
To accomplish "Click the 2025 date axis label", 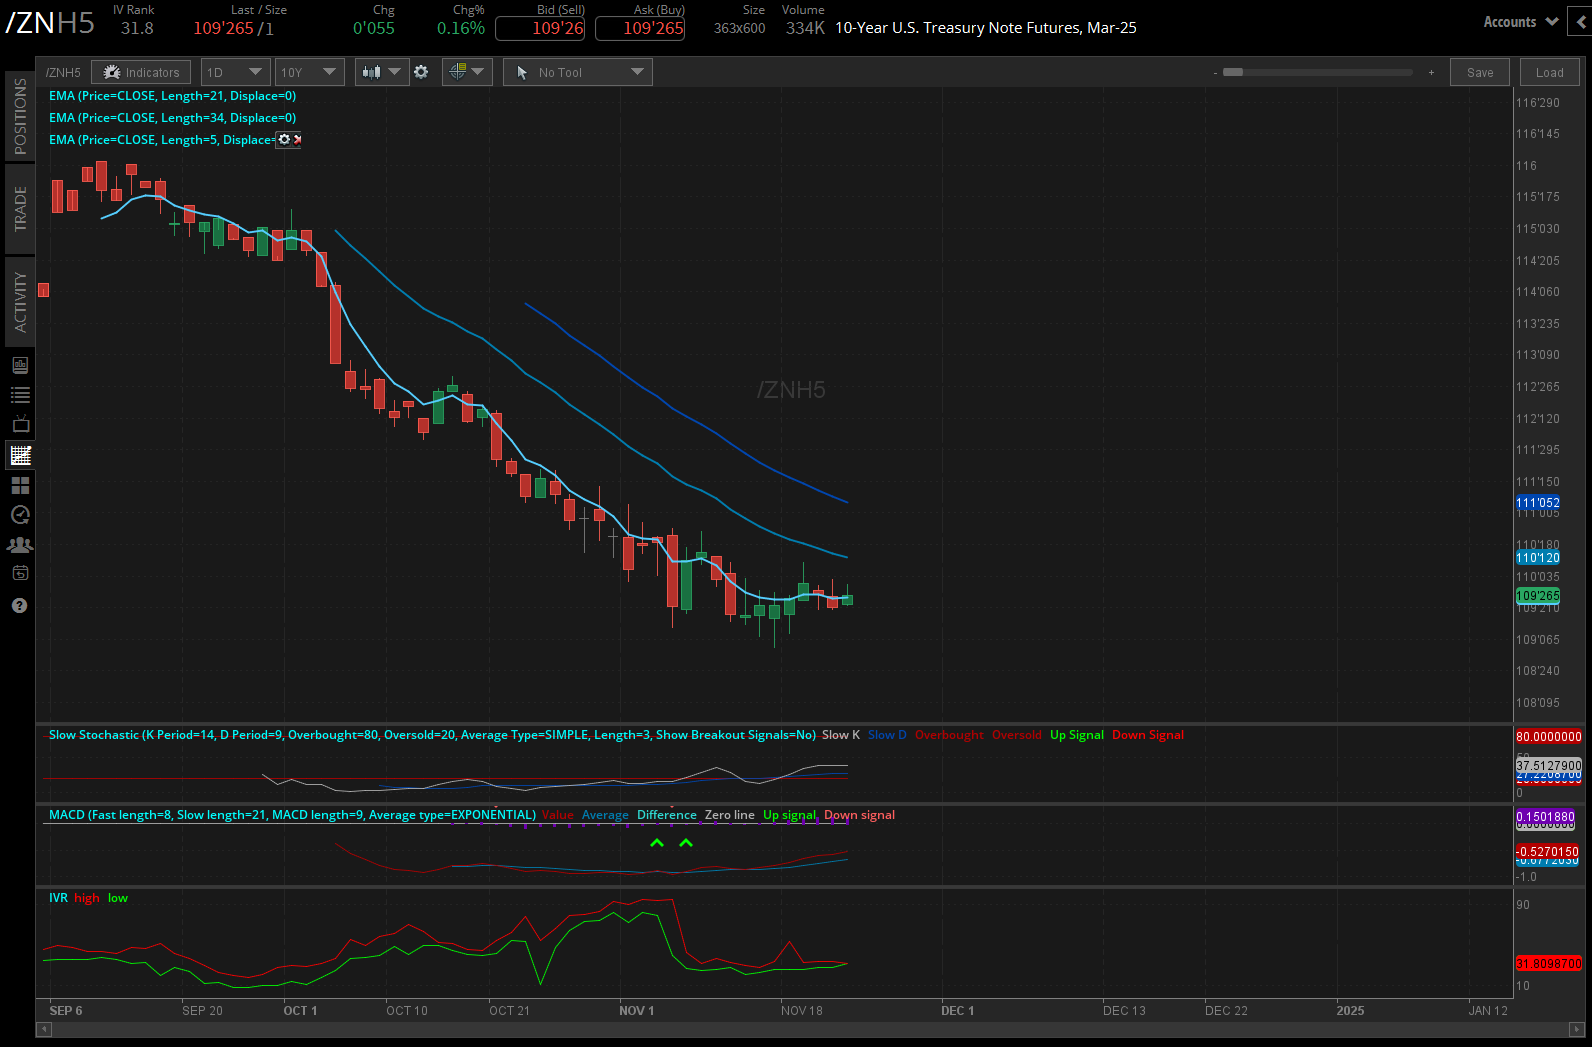I will [1350, 1011].
